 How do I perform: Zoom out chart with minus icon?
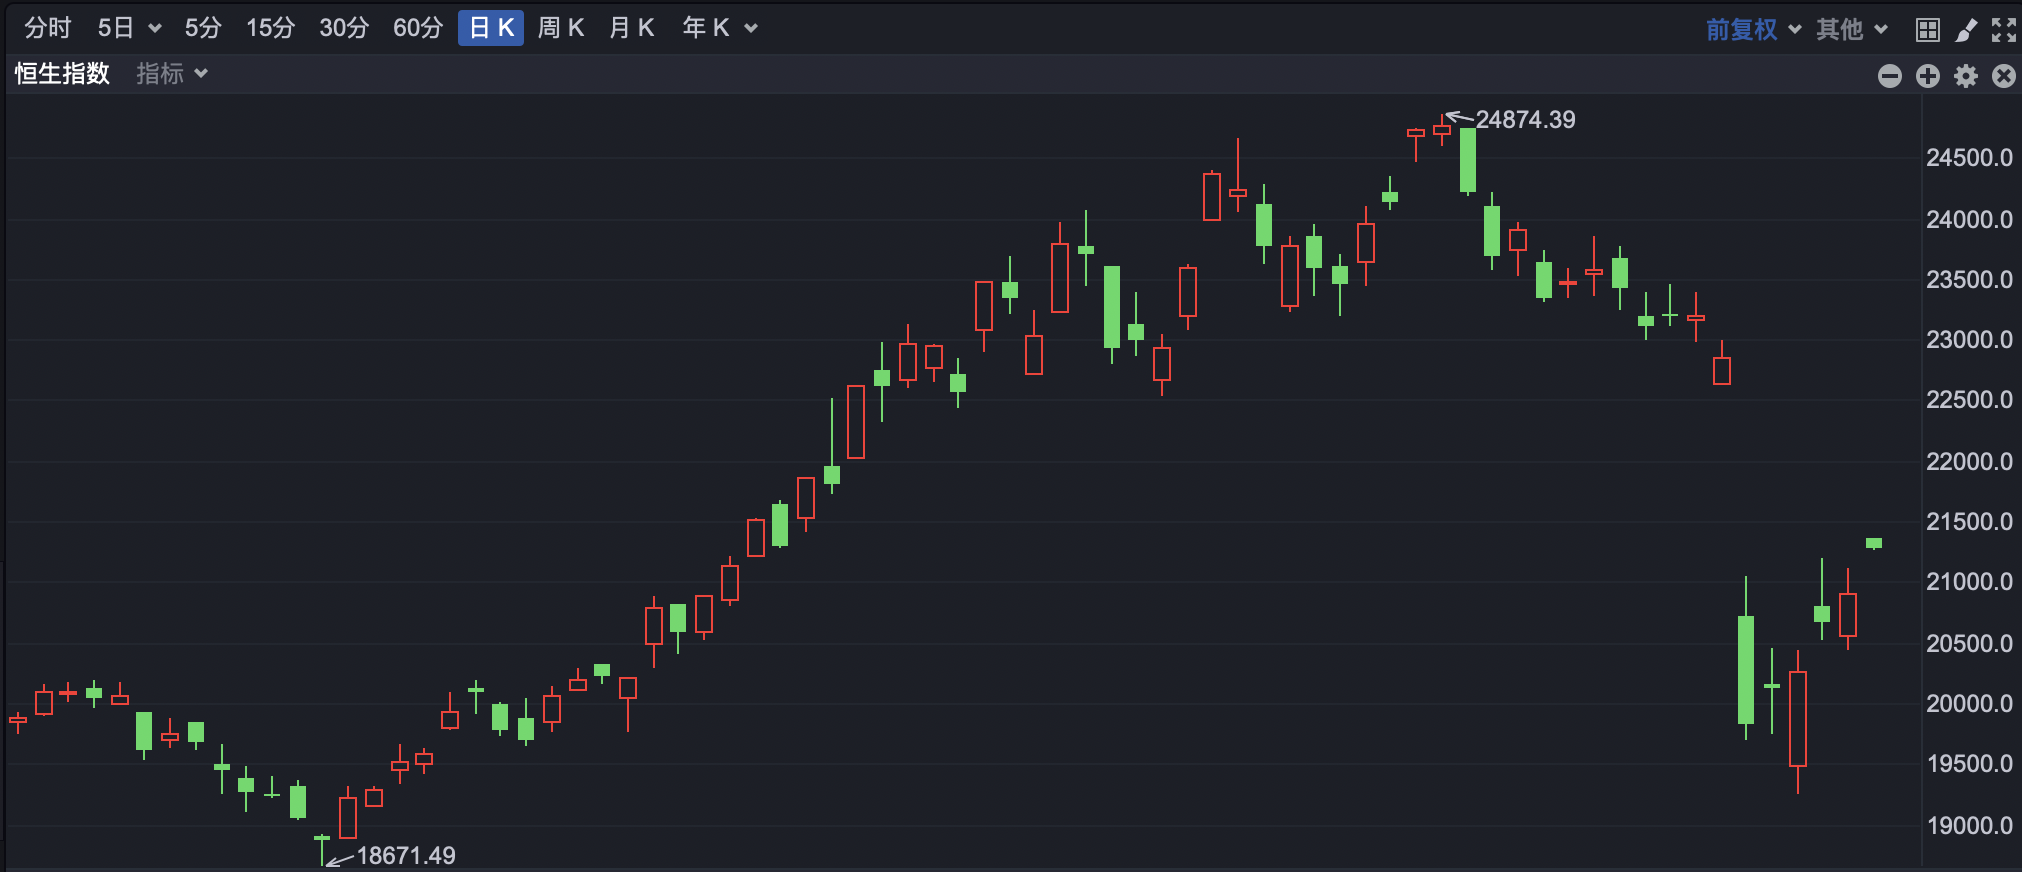pos(1889,76)
